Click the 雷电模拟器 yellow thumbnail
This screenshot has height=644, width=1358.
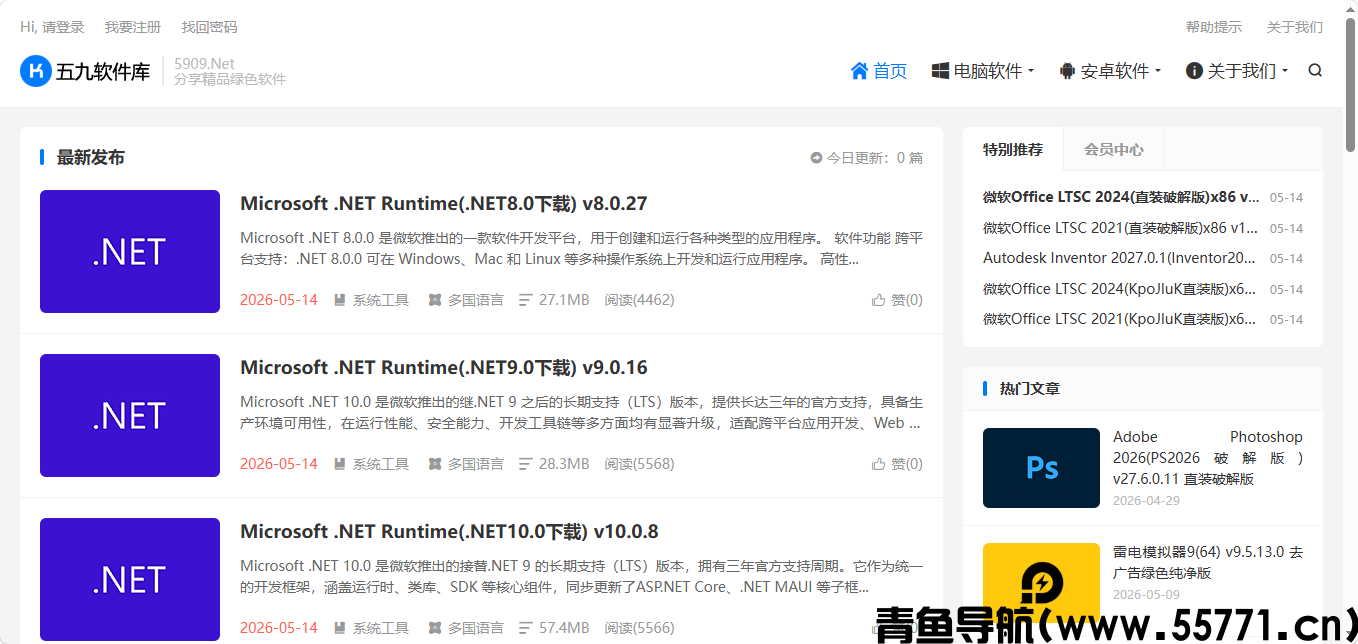coord(1041,583)
